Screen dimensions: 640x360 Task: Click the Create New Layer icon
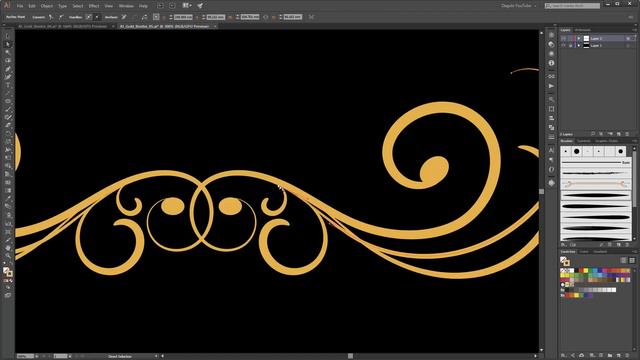(x=619, y=134)
